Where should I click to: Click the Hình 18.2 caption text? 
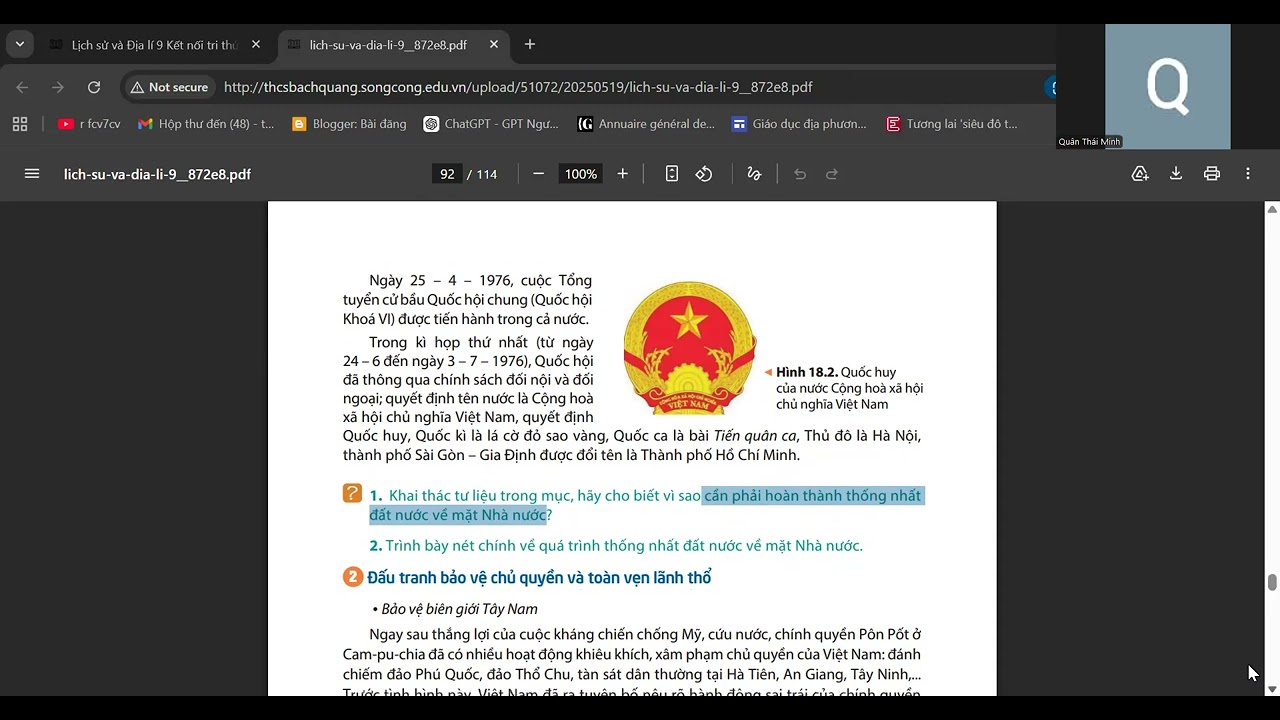849,388
